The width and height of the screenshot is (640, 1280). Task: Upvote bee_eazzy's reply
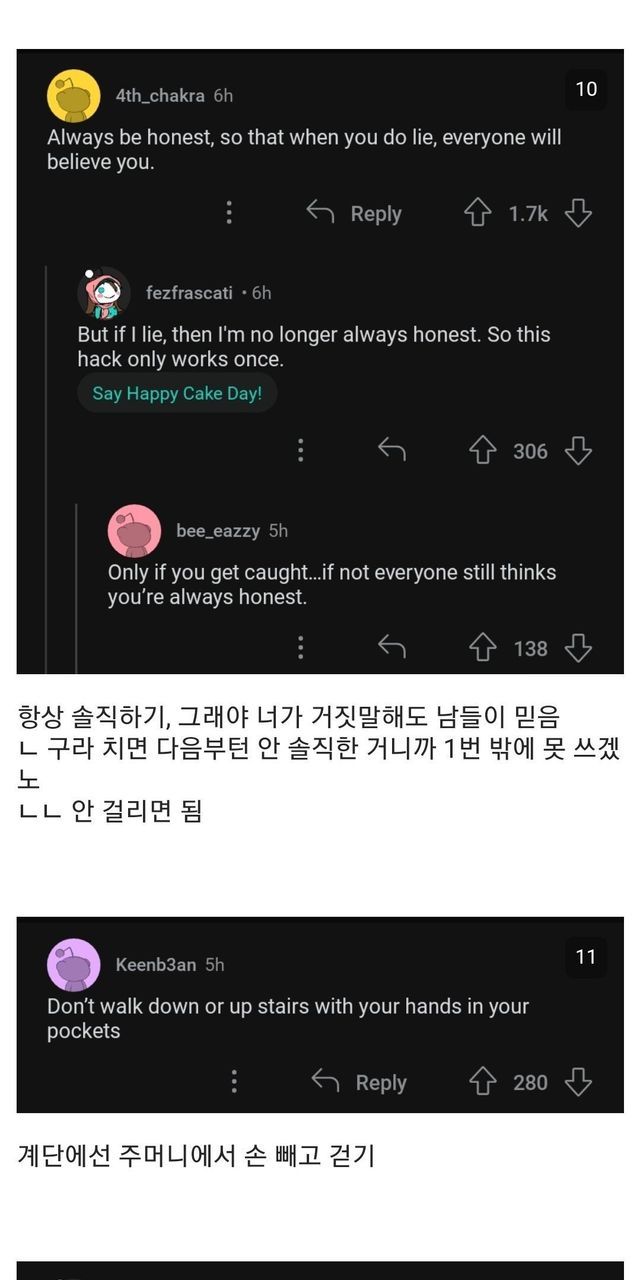coord(483,648)
